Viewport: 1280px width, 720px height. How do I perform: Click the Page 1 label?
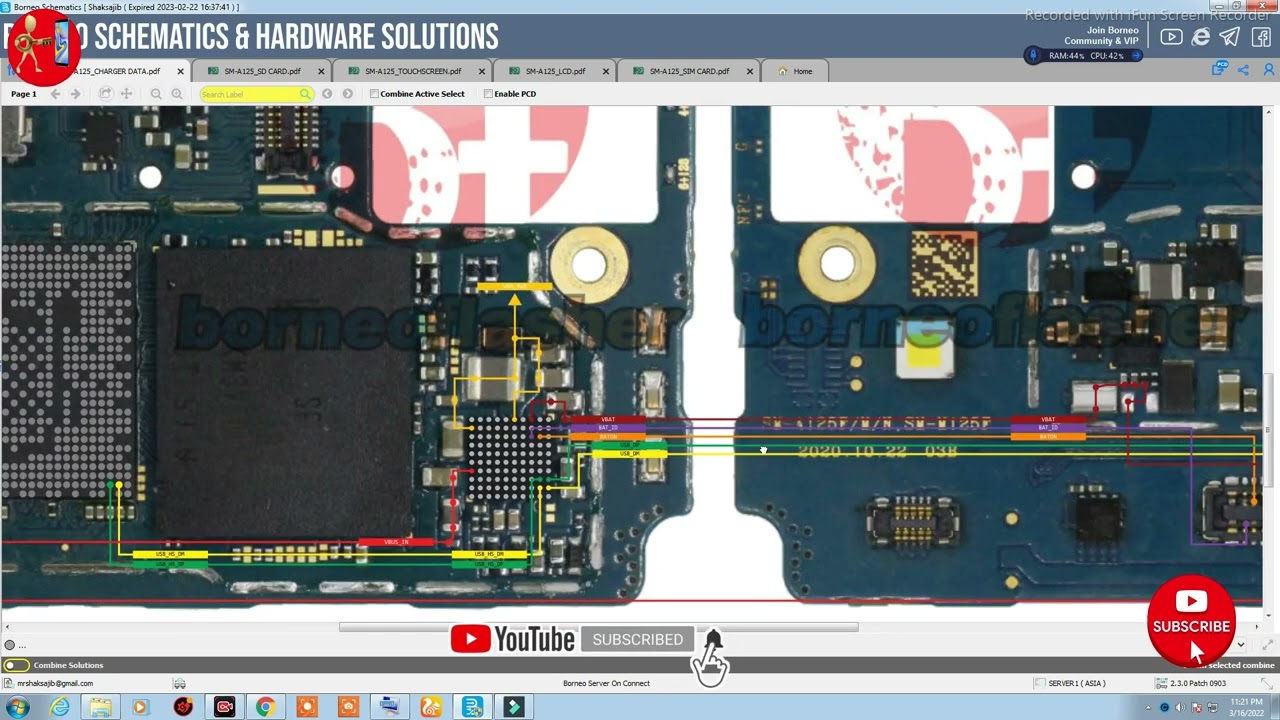[x=23, y=94]
